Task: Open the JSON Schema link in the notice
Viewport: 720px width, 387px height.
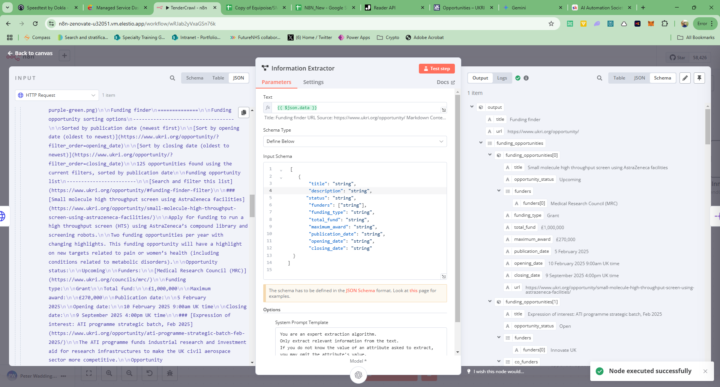Action: click(360, 291)
